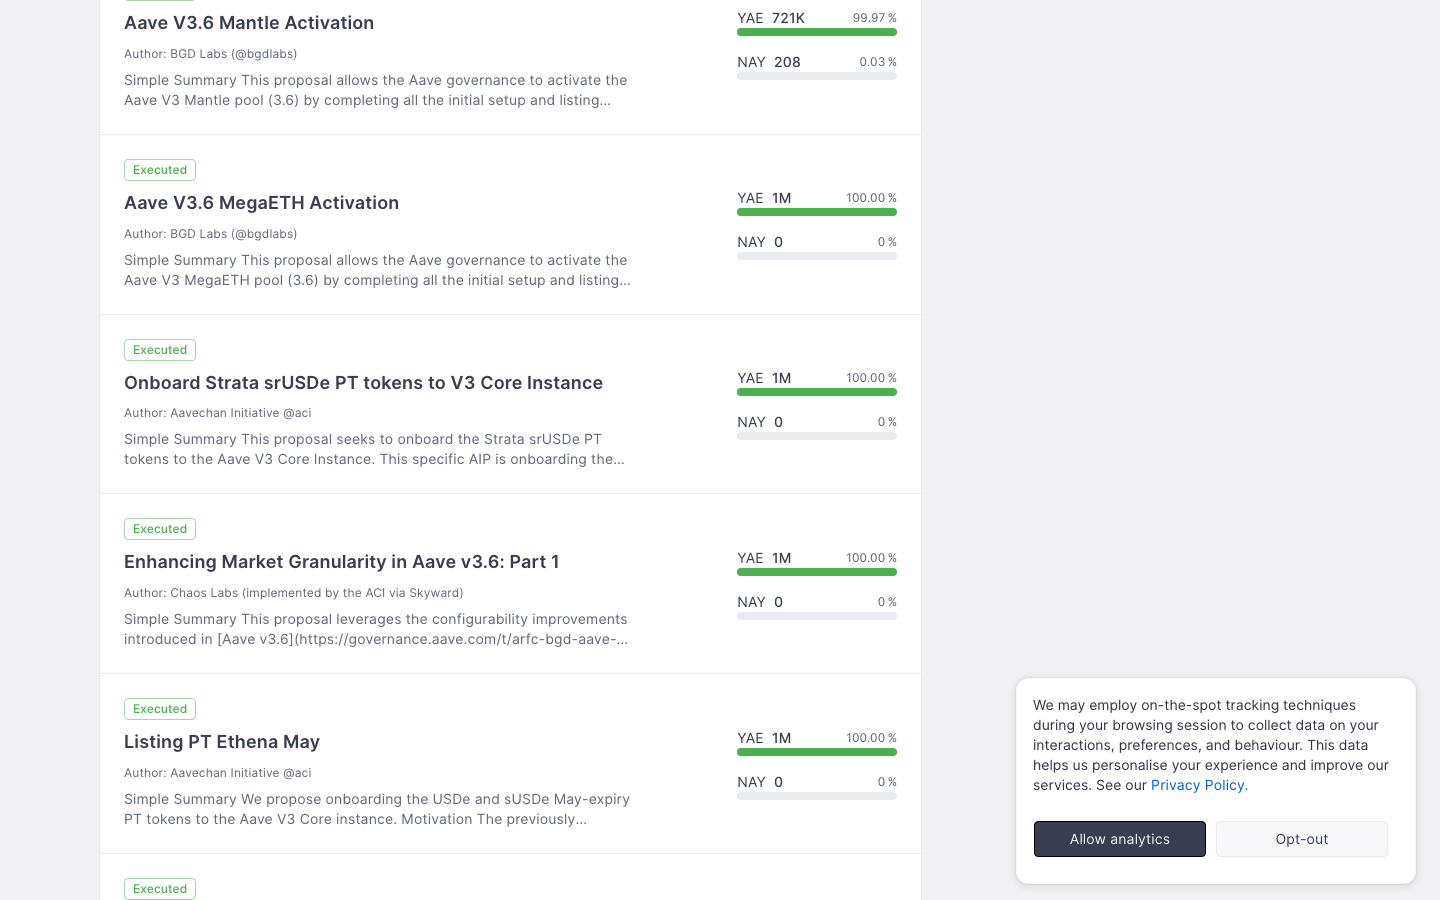
Task: Select author Aavechan Initiative on Listing PT Ethena May
Action: (x=217, y=772)
